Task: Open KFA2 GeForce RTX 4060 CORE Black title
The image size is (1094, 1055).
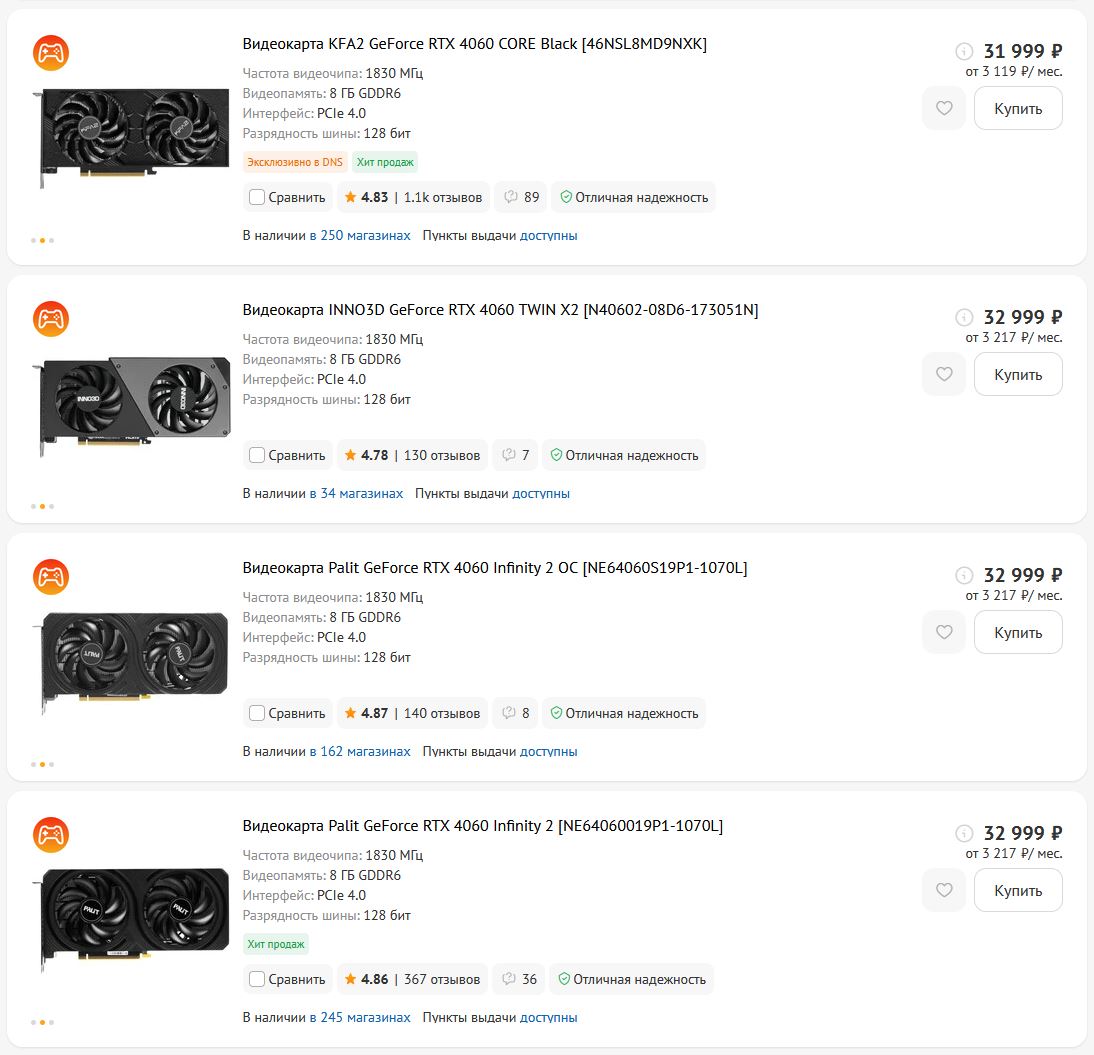Action: click(474, 44)
